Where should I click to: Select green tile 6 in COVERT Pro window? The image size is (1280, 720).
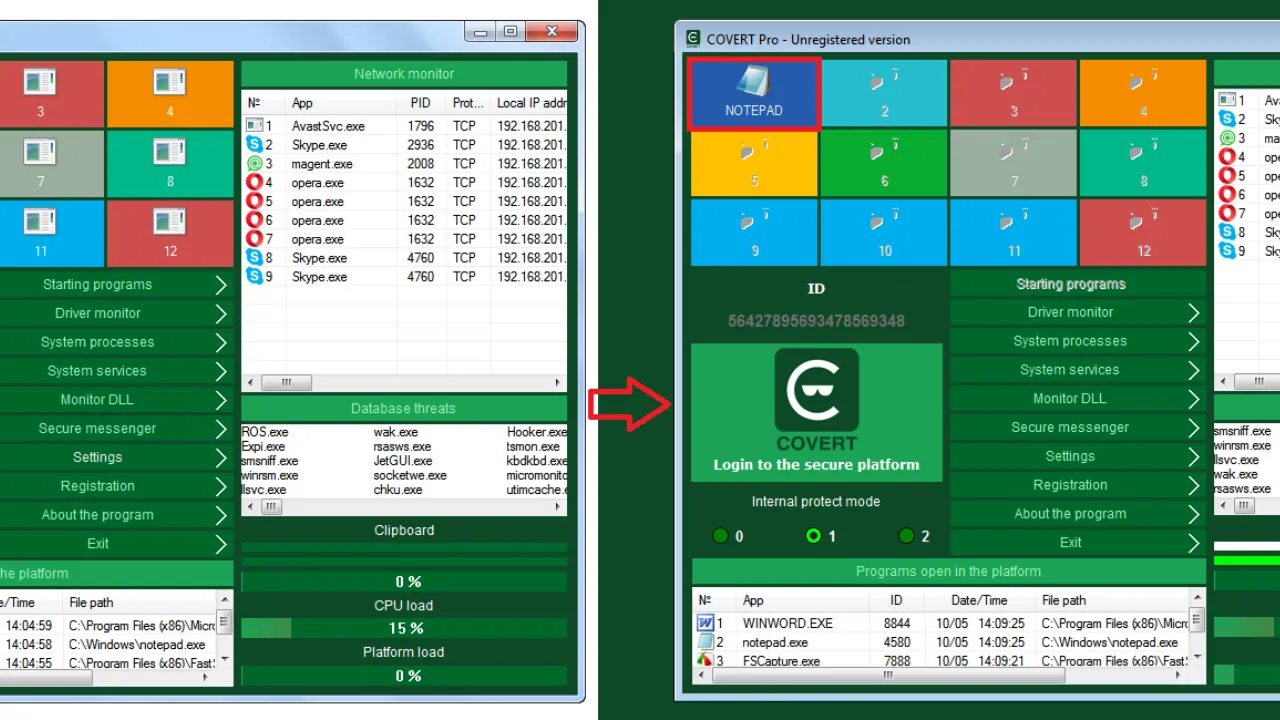click(x=884, y=164)
